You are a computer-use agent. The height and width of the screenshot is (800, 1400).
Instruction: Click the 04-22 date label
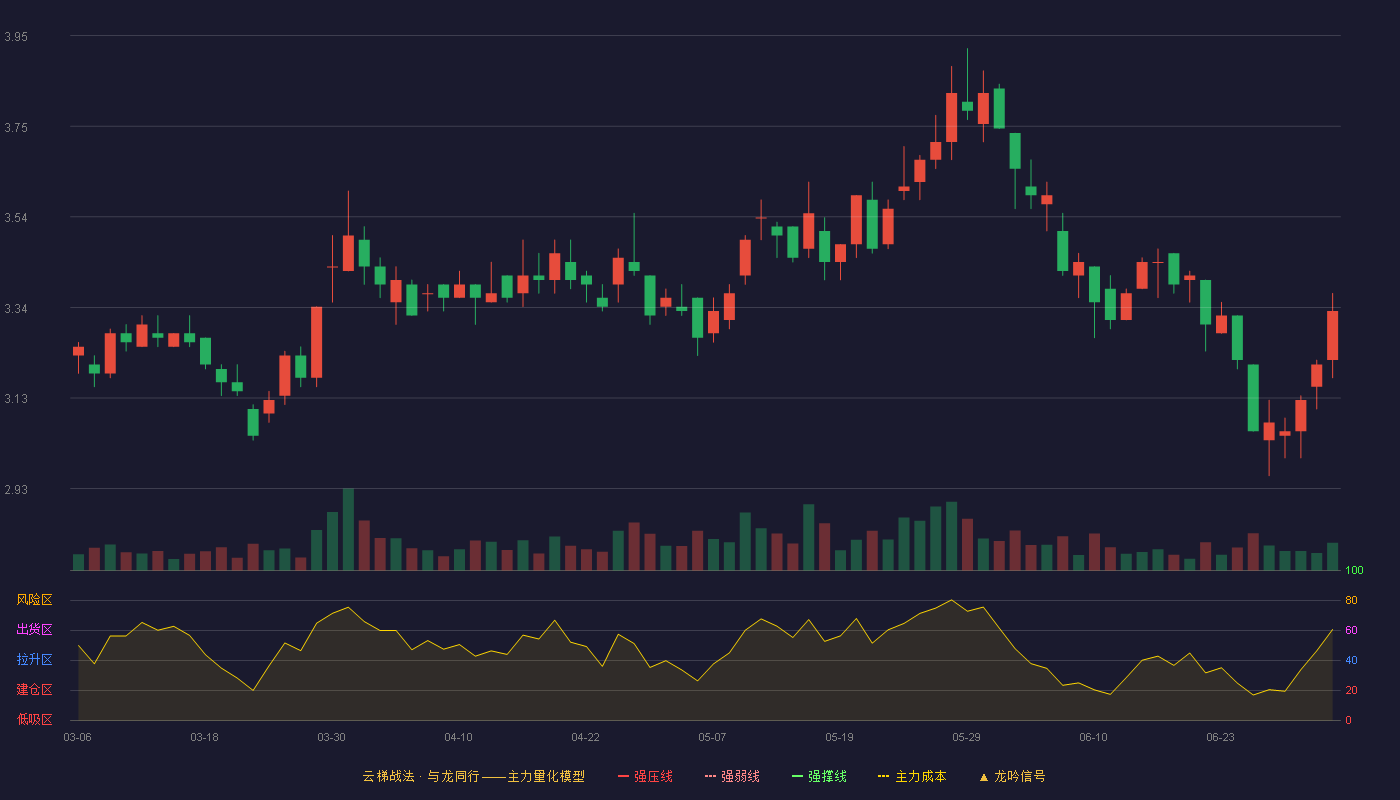click(585, 737)
